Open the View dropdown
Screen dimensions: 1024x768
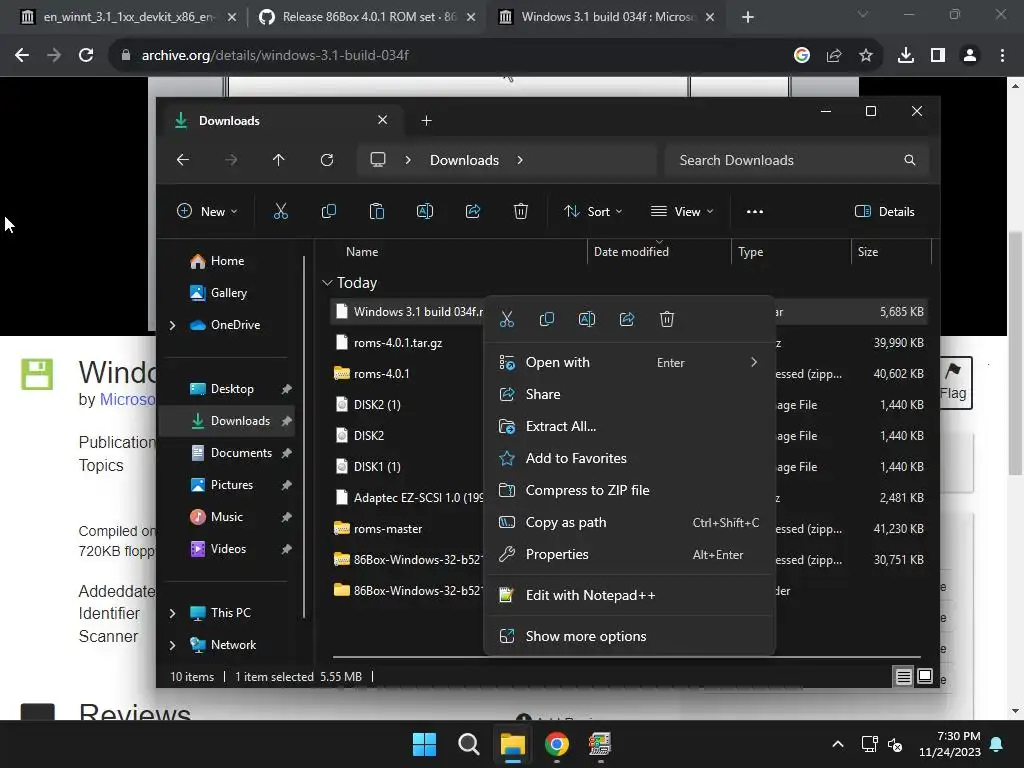click(682, 212)
